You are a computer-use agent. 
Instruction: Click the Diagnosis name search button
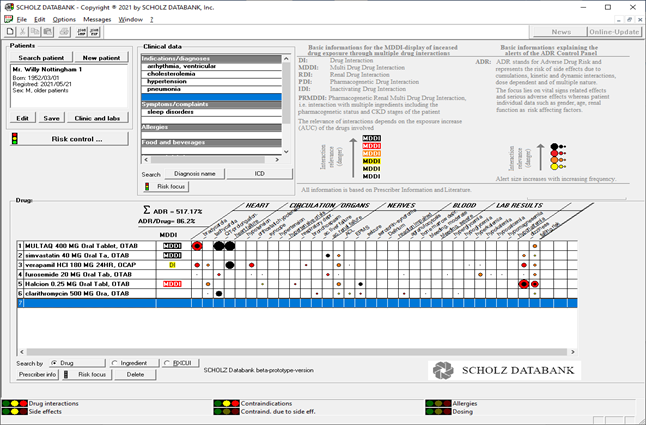click(x=195, y=174)
